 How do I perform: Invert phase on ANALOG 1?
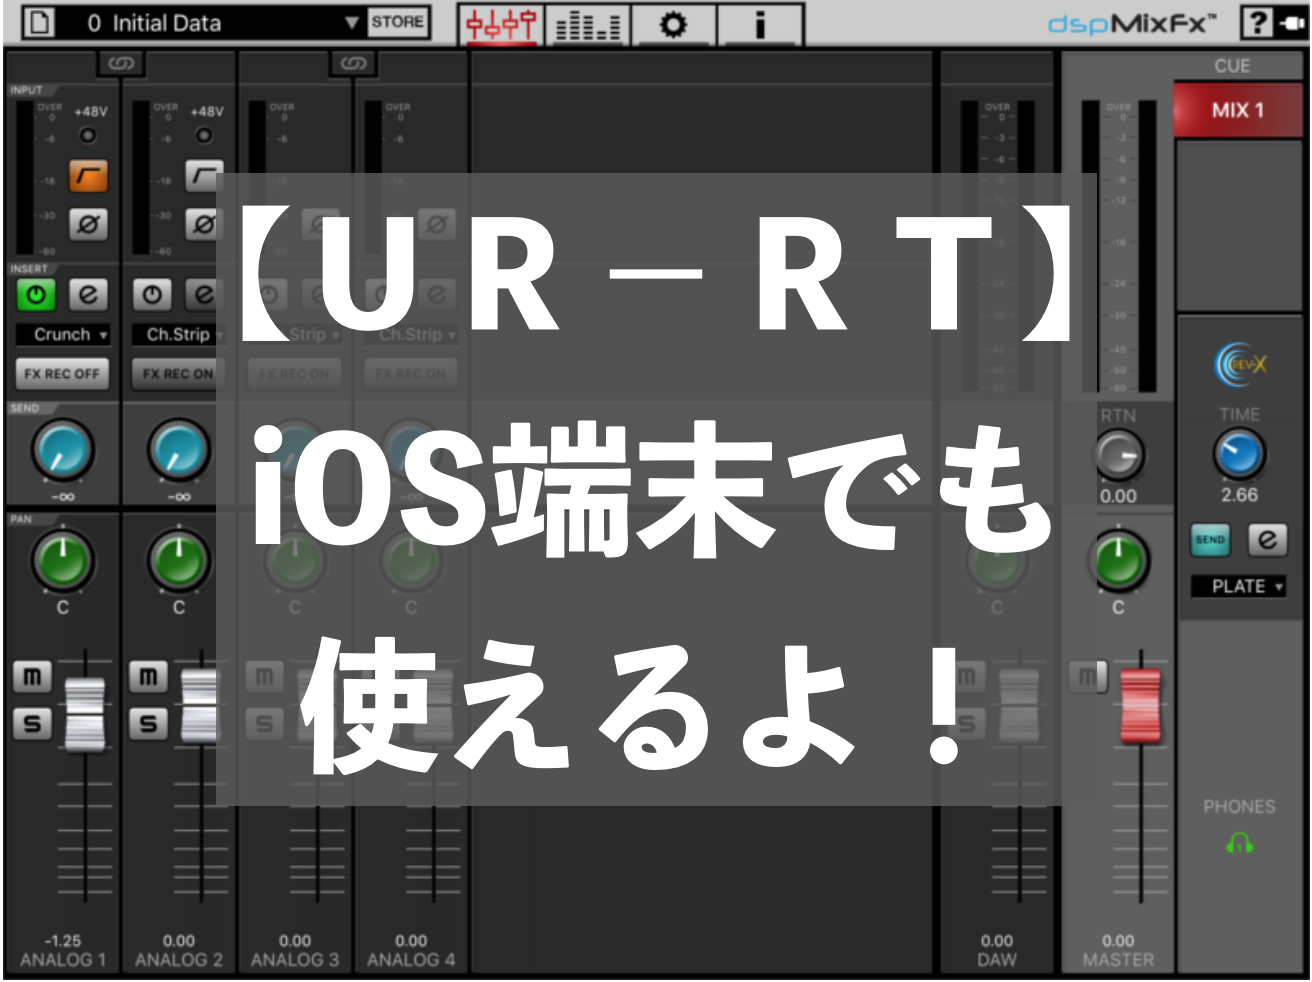click(x=88, y=225)
